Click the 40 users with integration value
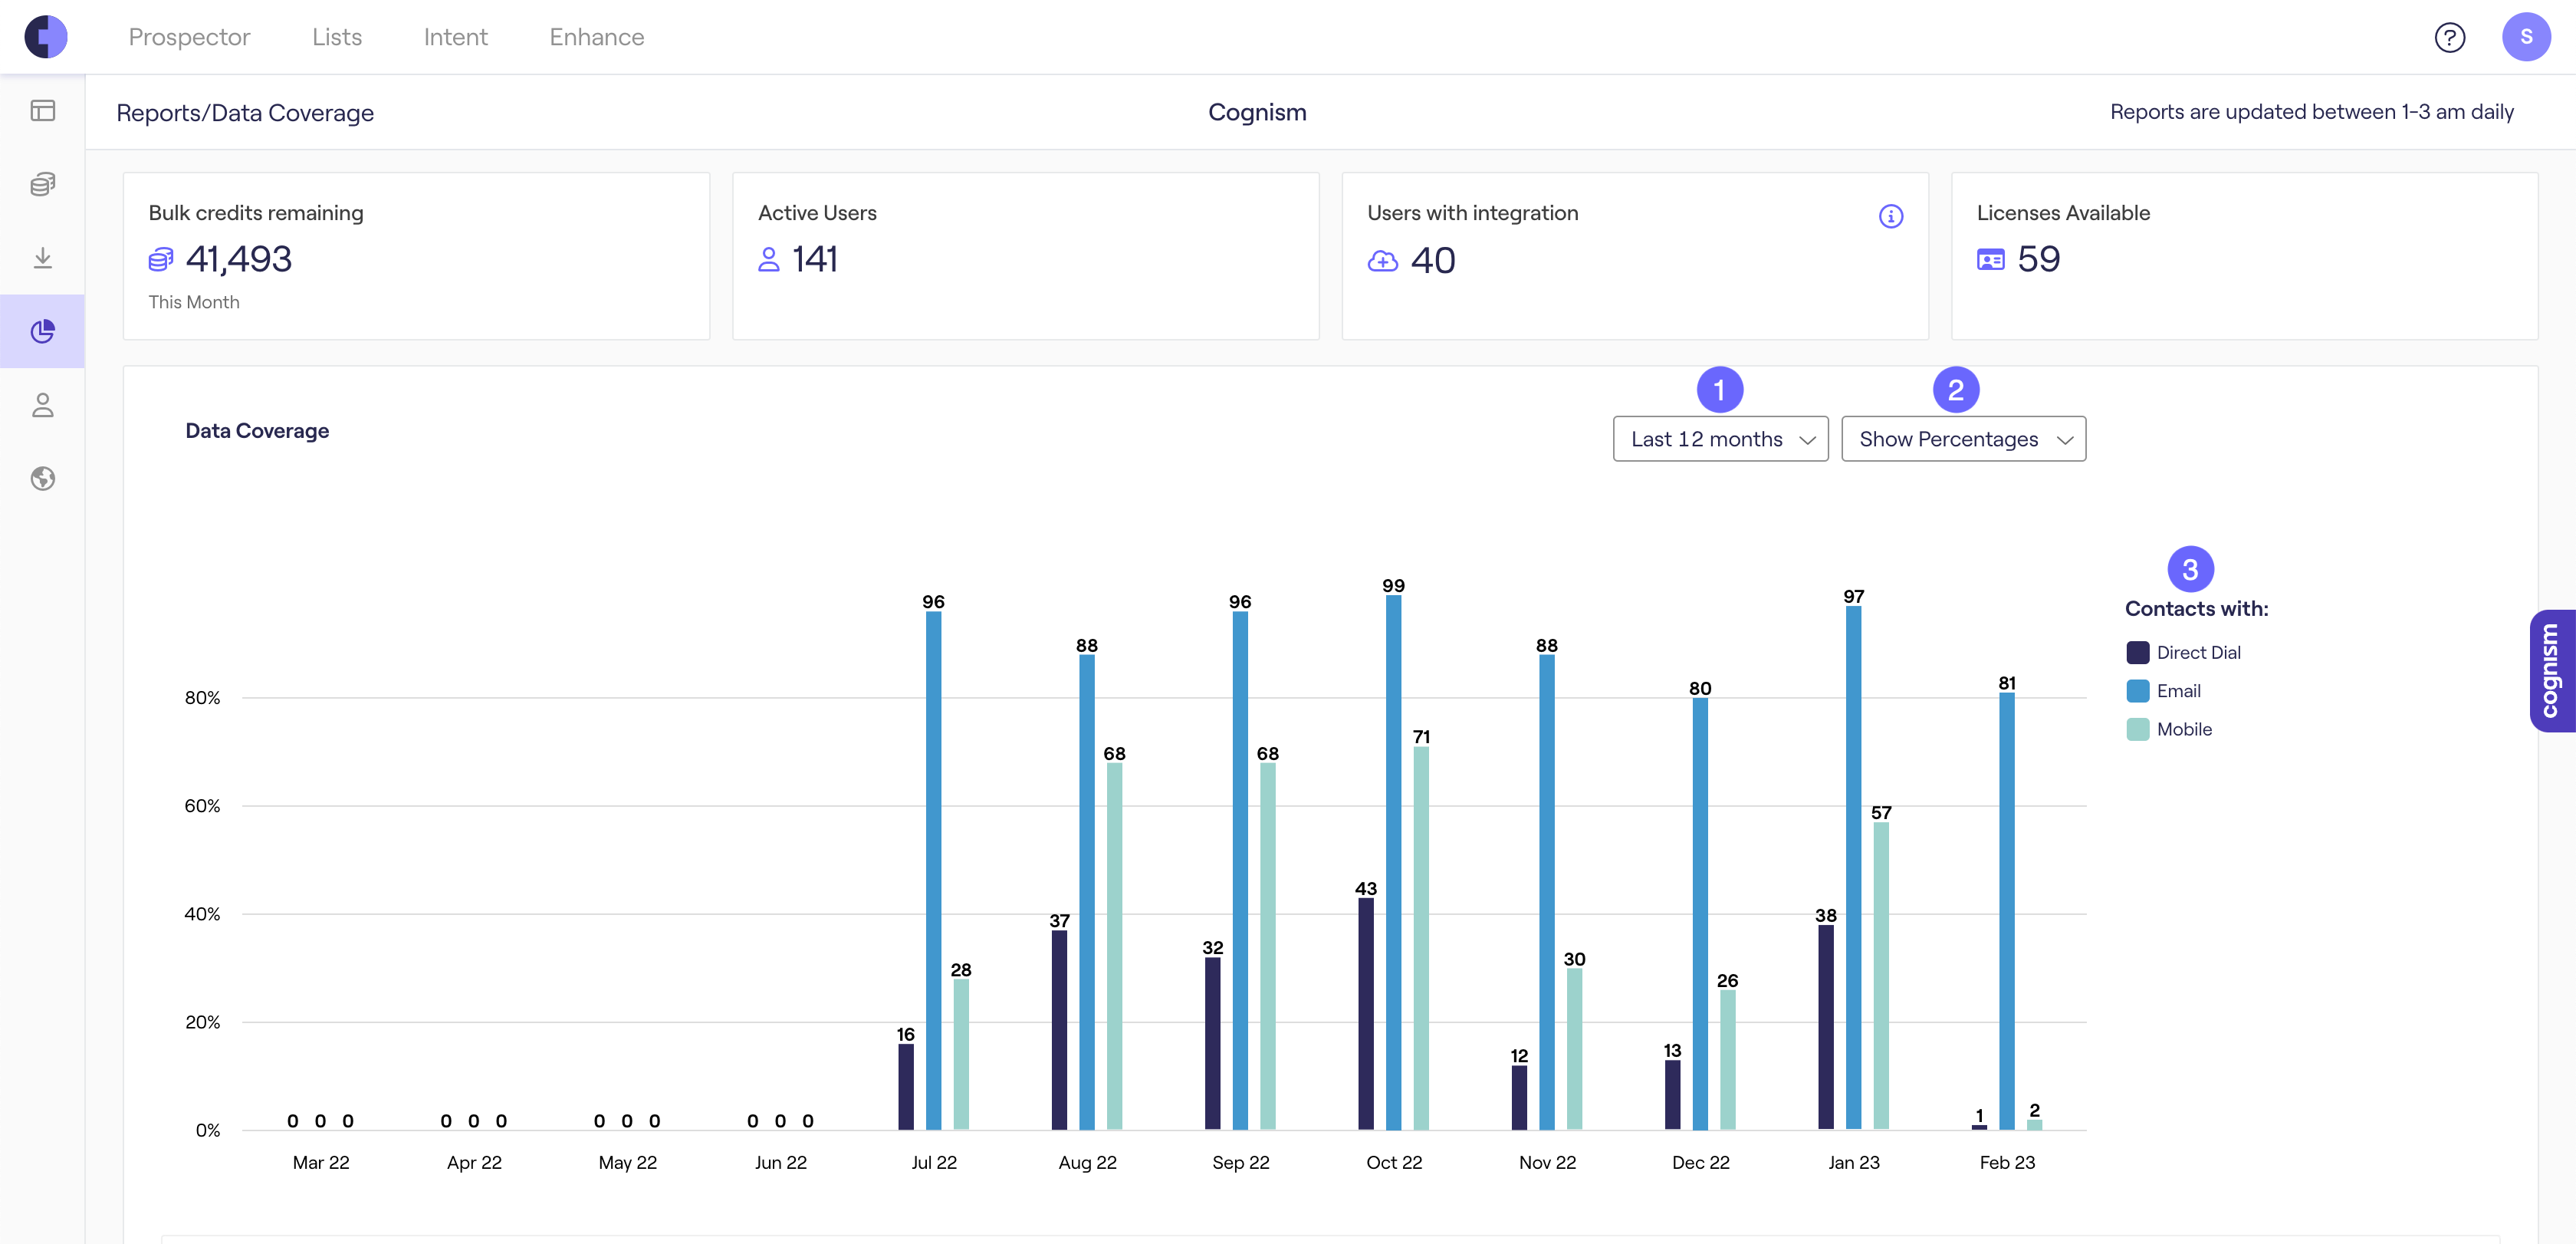The height and width of the screenshot is (1244, 2576). pyautogui.click(x=1432, y=261)
